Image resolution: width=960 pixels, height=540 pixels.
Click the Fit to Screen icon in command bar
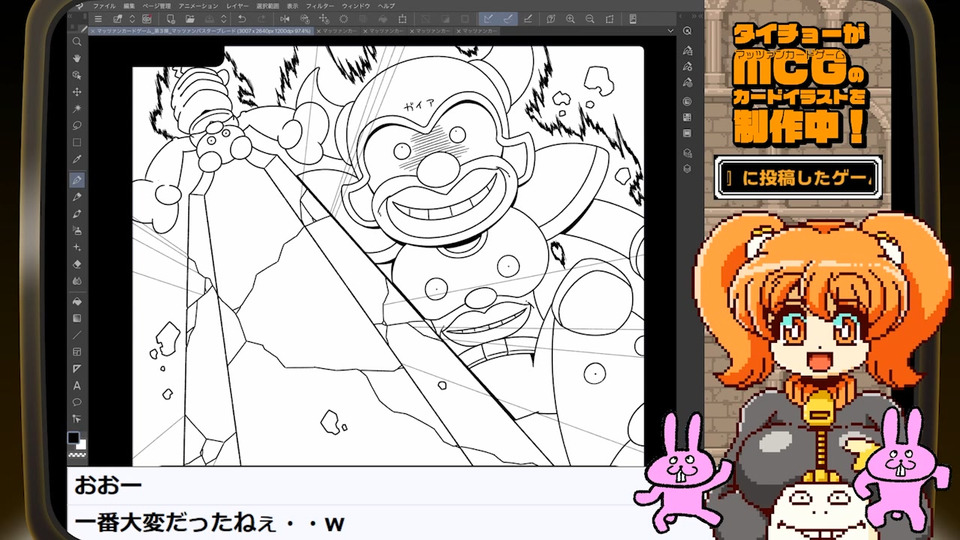tap(609, 19)
